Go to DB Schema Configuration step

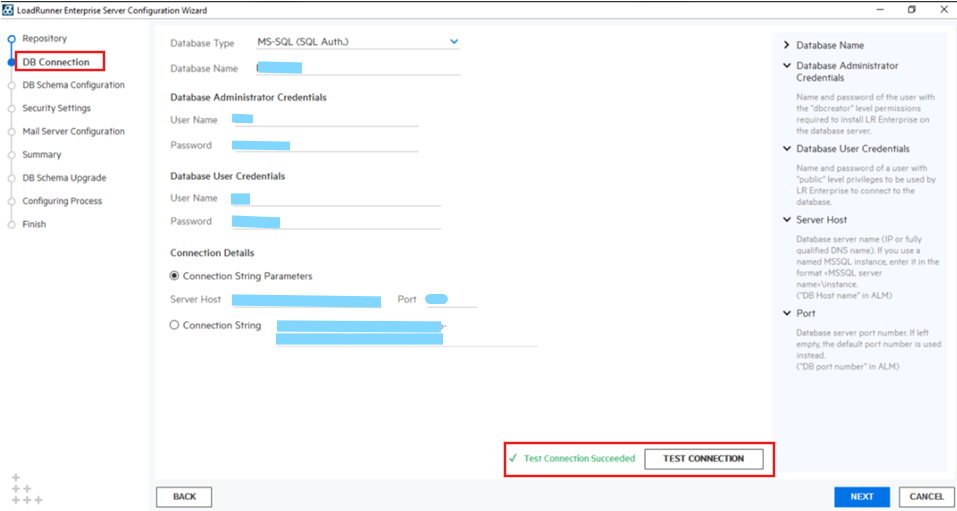click(x=73, y=85)
